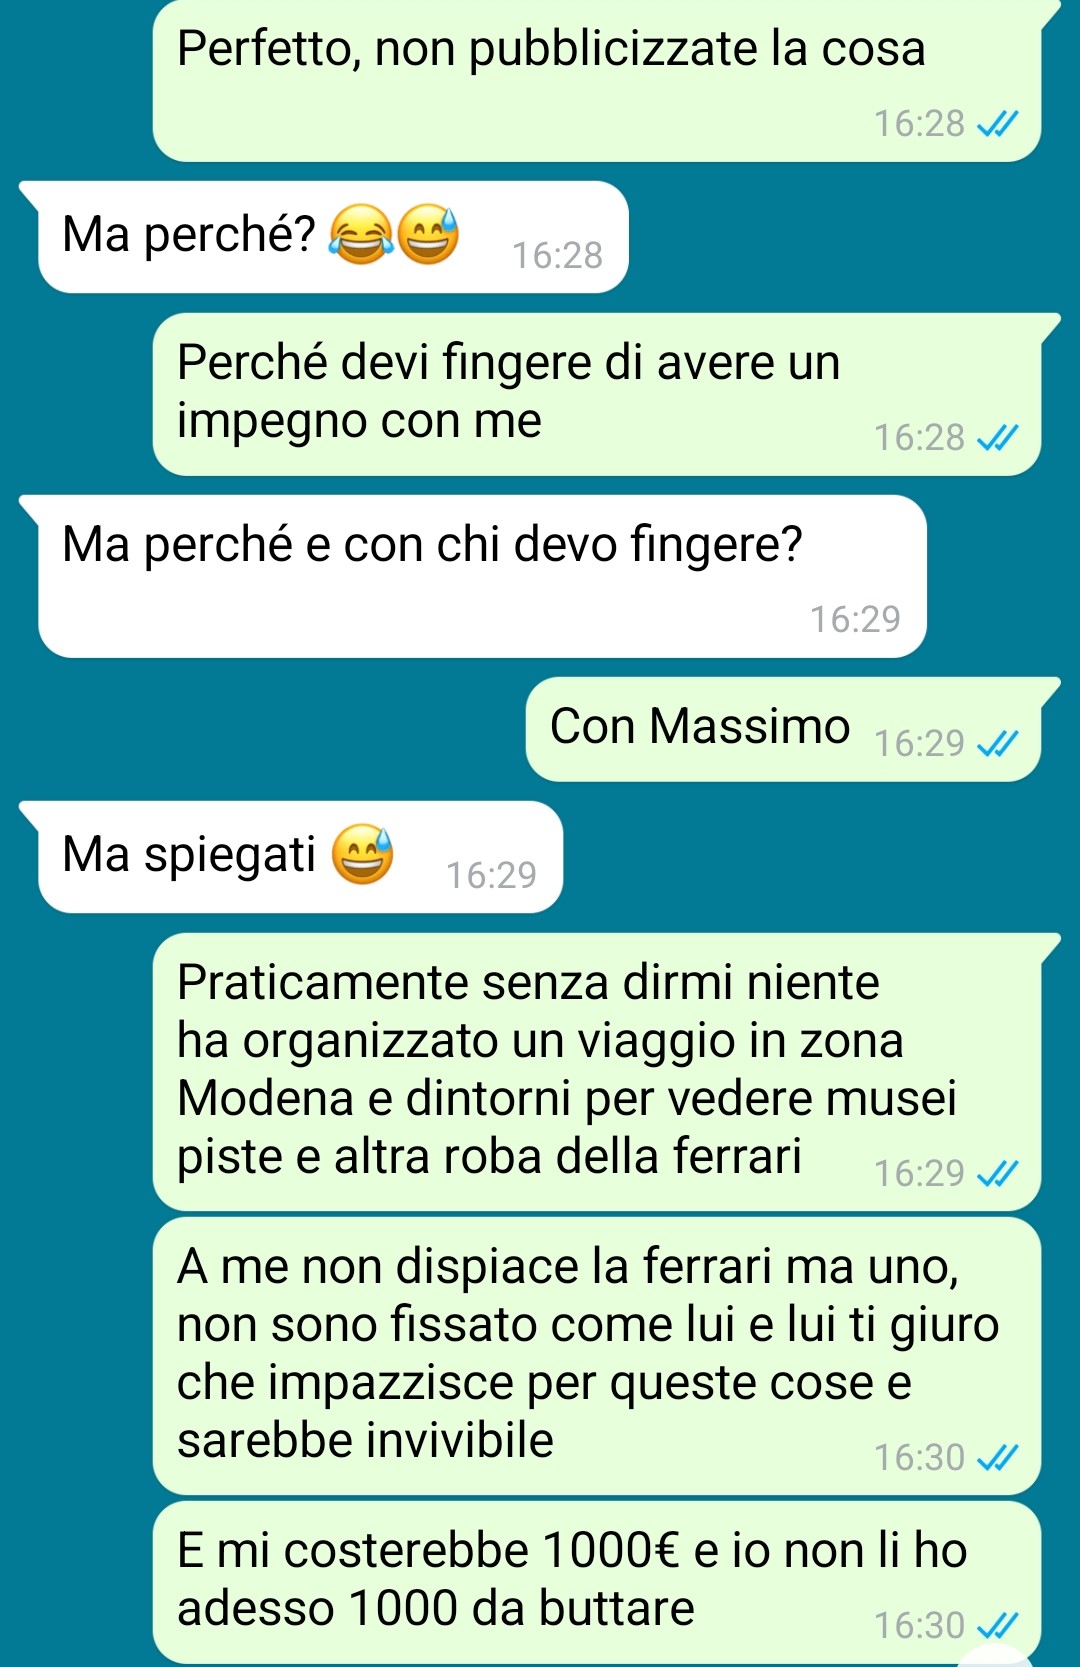
Task: Select the "A me non dispiace la ferrari" message
Action: pos(597,1356)
